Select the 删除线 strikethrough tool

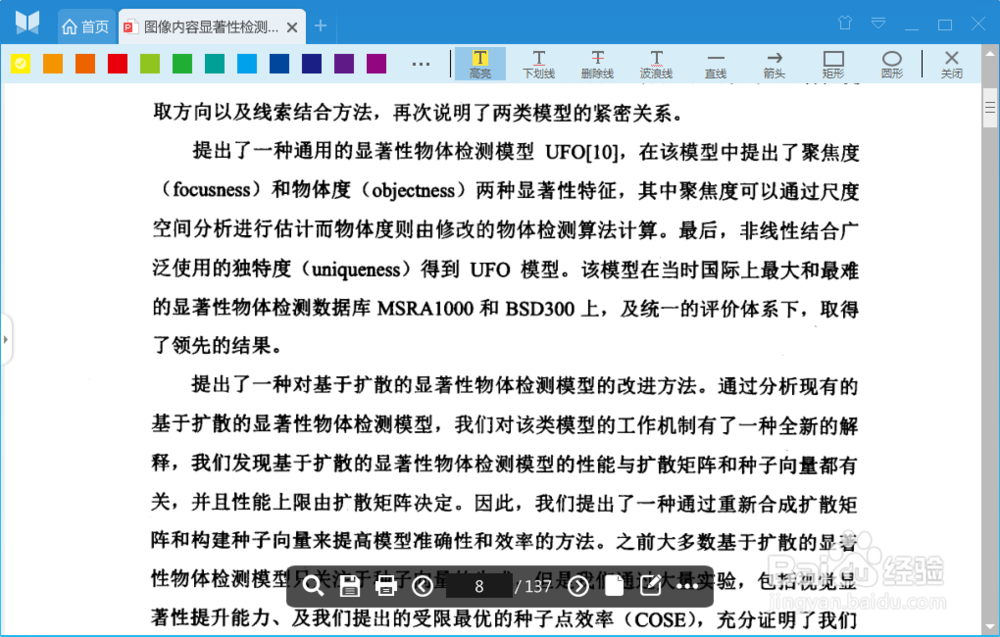pyautogui.click(x=598, y=64)
